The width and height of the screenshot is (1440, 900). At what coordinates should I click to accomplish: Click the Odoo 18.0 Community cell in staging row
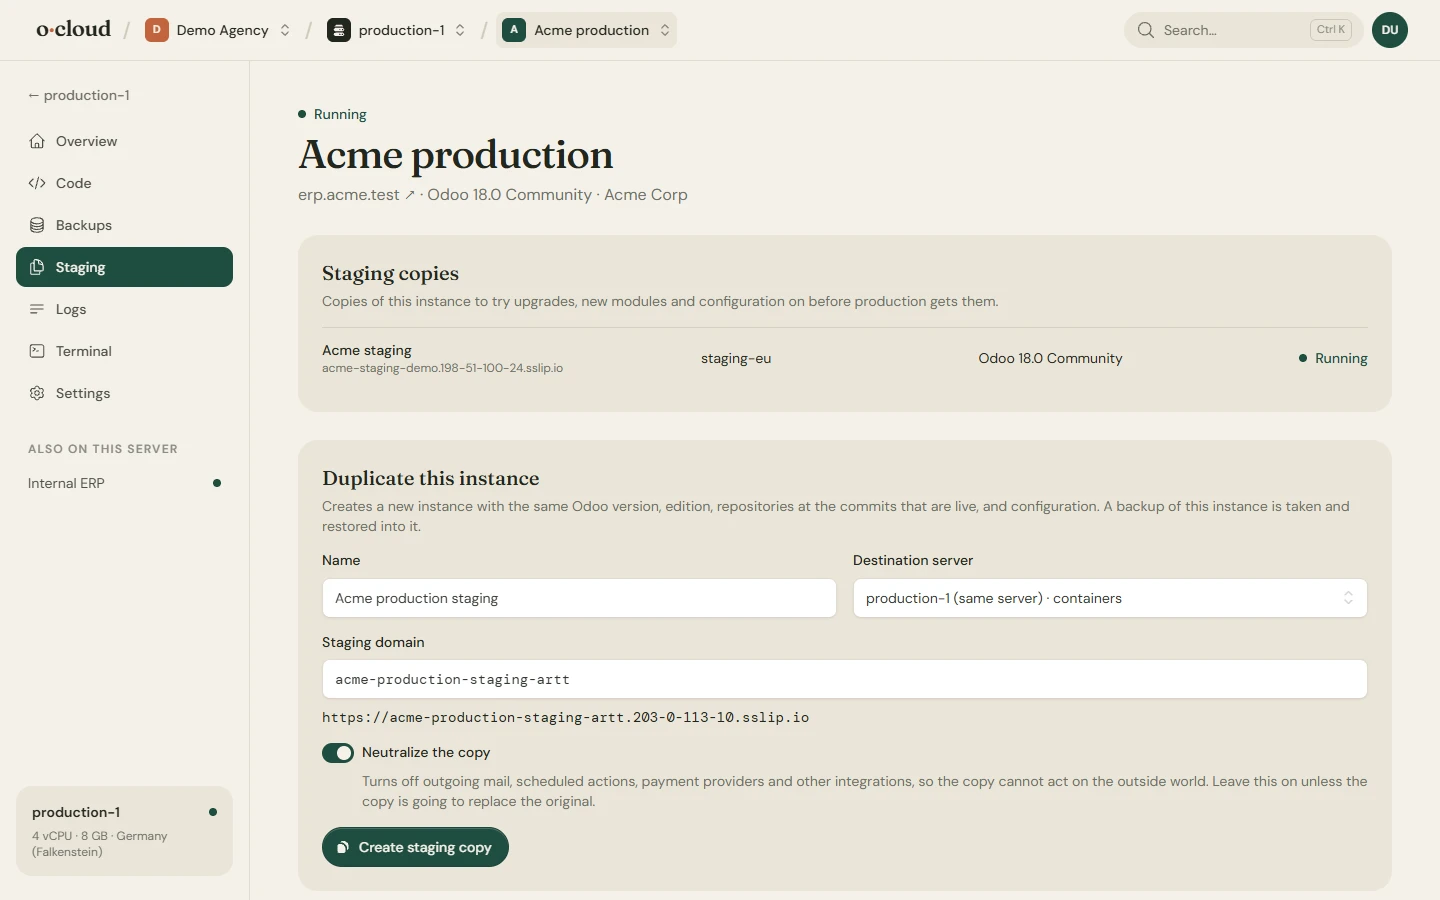coord(1050,358)
